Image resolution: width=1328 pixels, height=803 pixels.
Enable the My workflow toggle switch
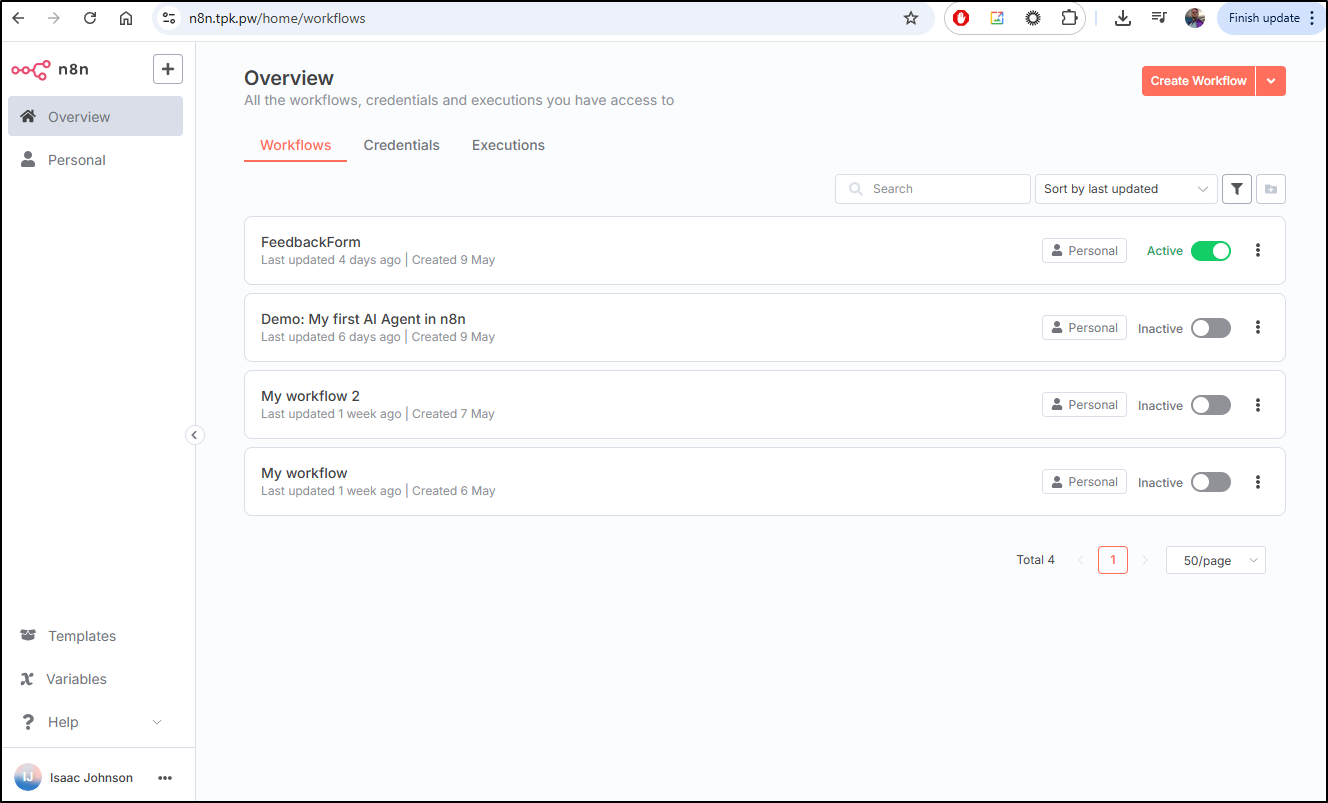[x=1210, y=482]
